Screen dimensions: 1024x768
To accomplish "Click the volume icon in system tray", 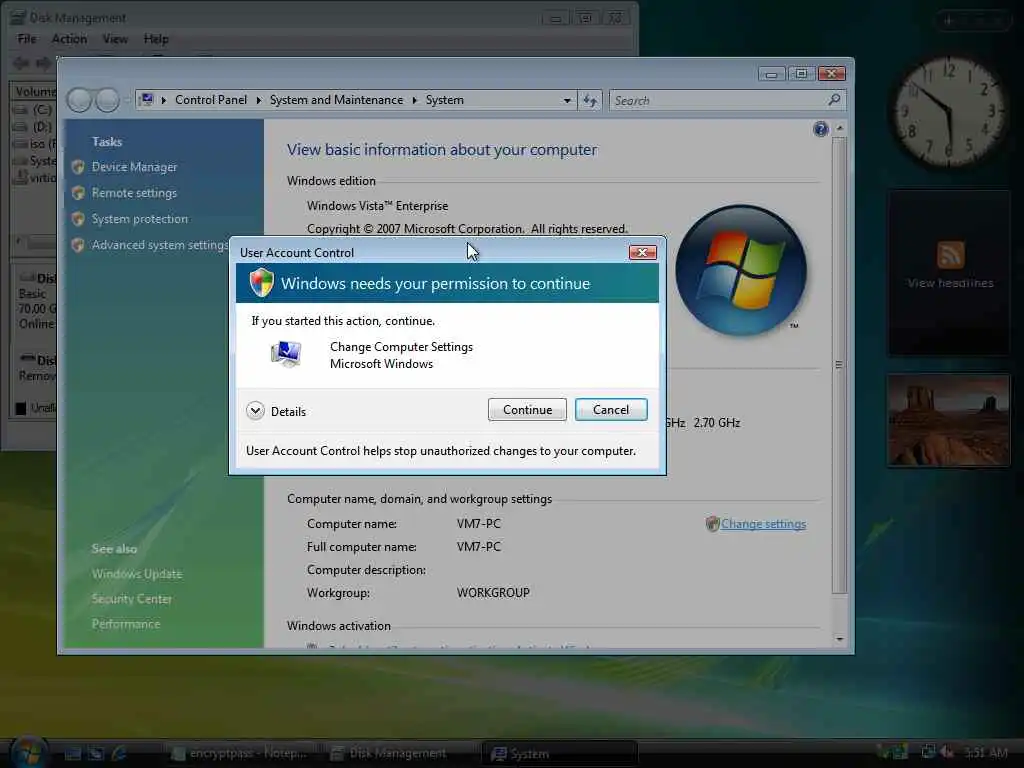I will click(x=946, y=752).
